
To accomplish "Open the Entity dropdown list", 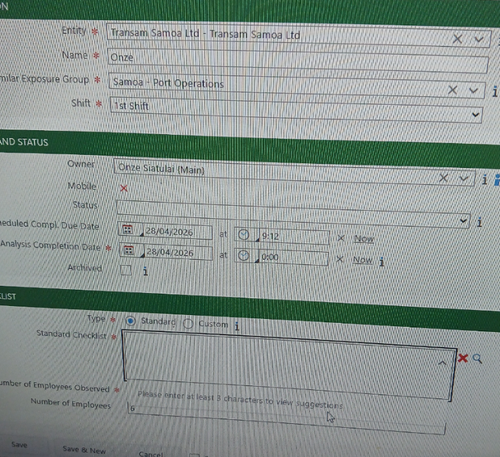I will [x=479, y=39].
